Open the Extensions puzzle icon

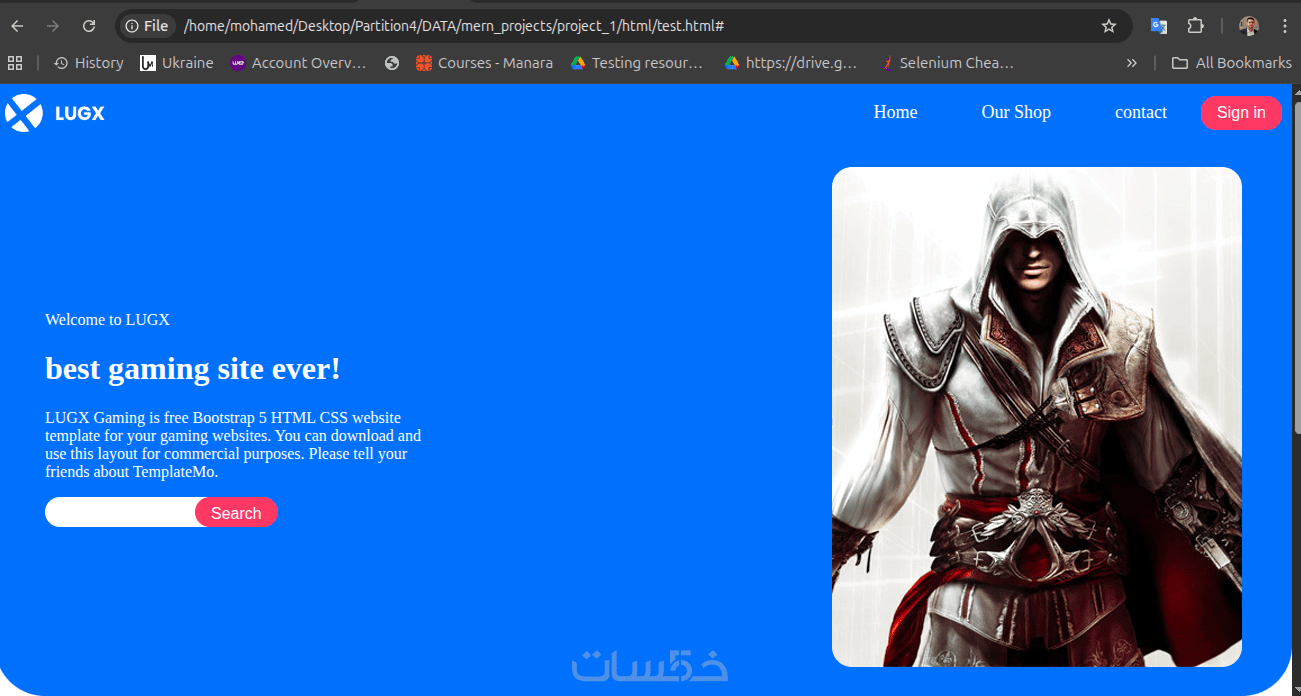coord(1195,26)
